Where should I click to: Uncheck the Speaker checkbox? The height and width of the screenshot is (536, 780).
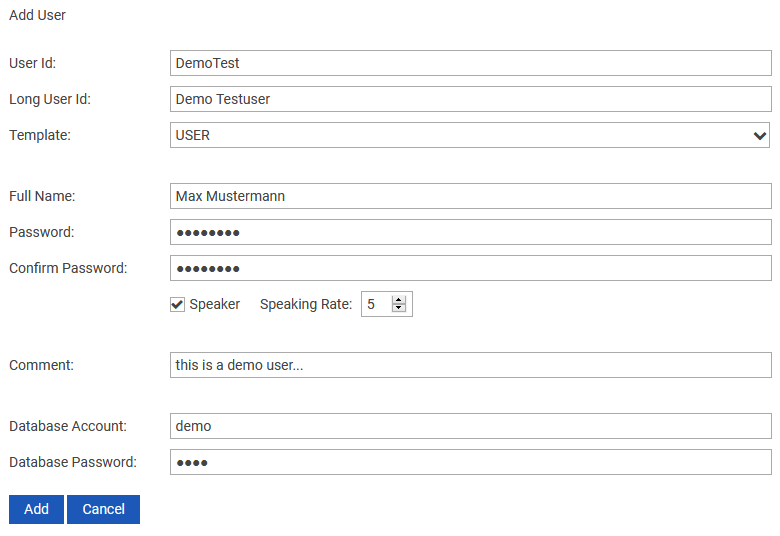pos(177,304)
